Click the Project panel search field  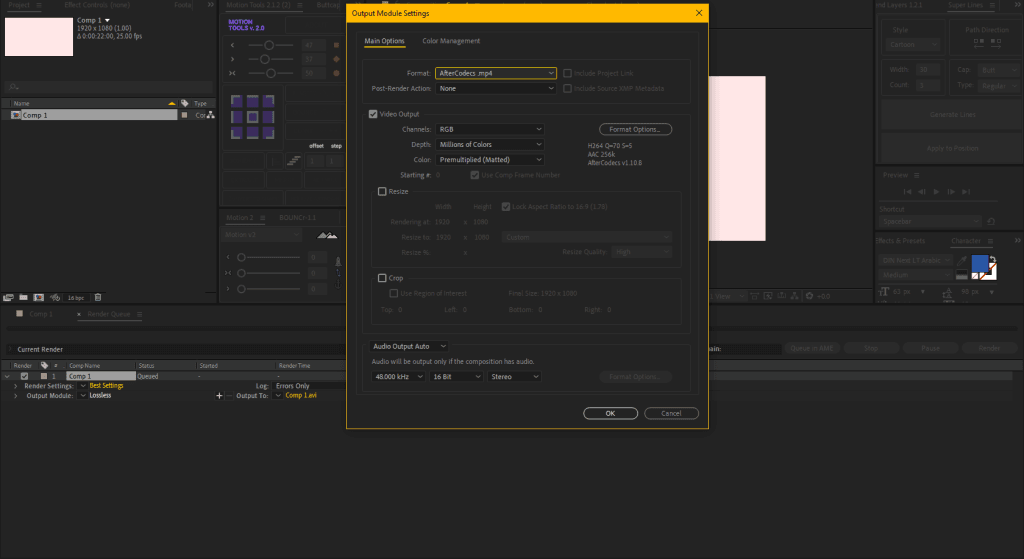pyautogui.click(x=108, y=86)
